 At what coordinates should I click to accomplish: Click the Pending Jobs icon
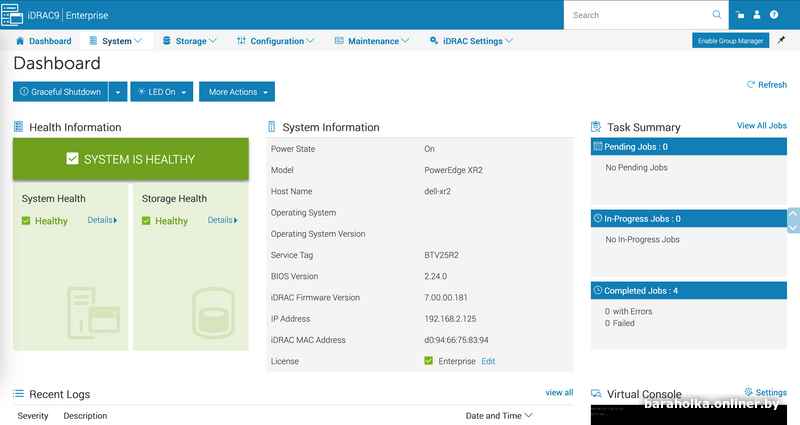pyautogui.click(x=598, y=146)
